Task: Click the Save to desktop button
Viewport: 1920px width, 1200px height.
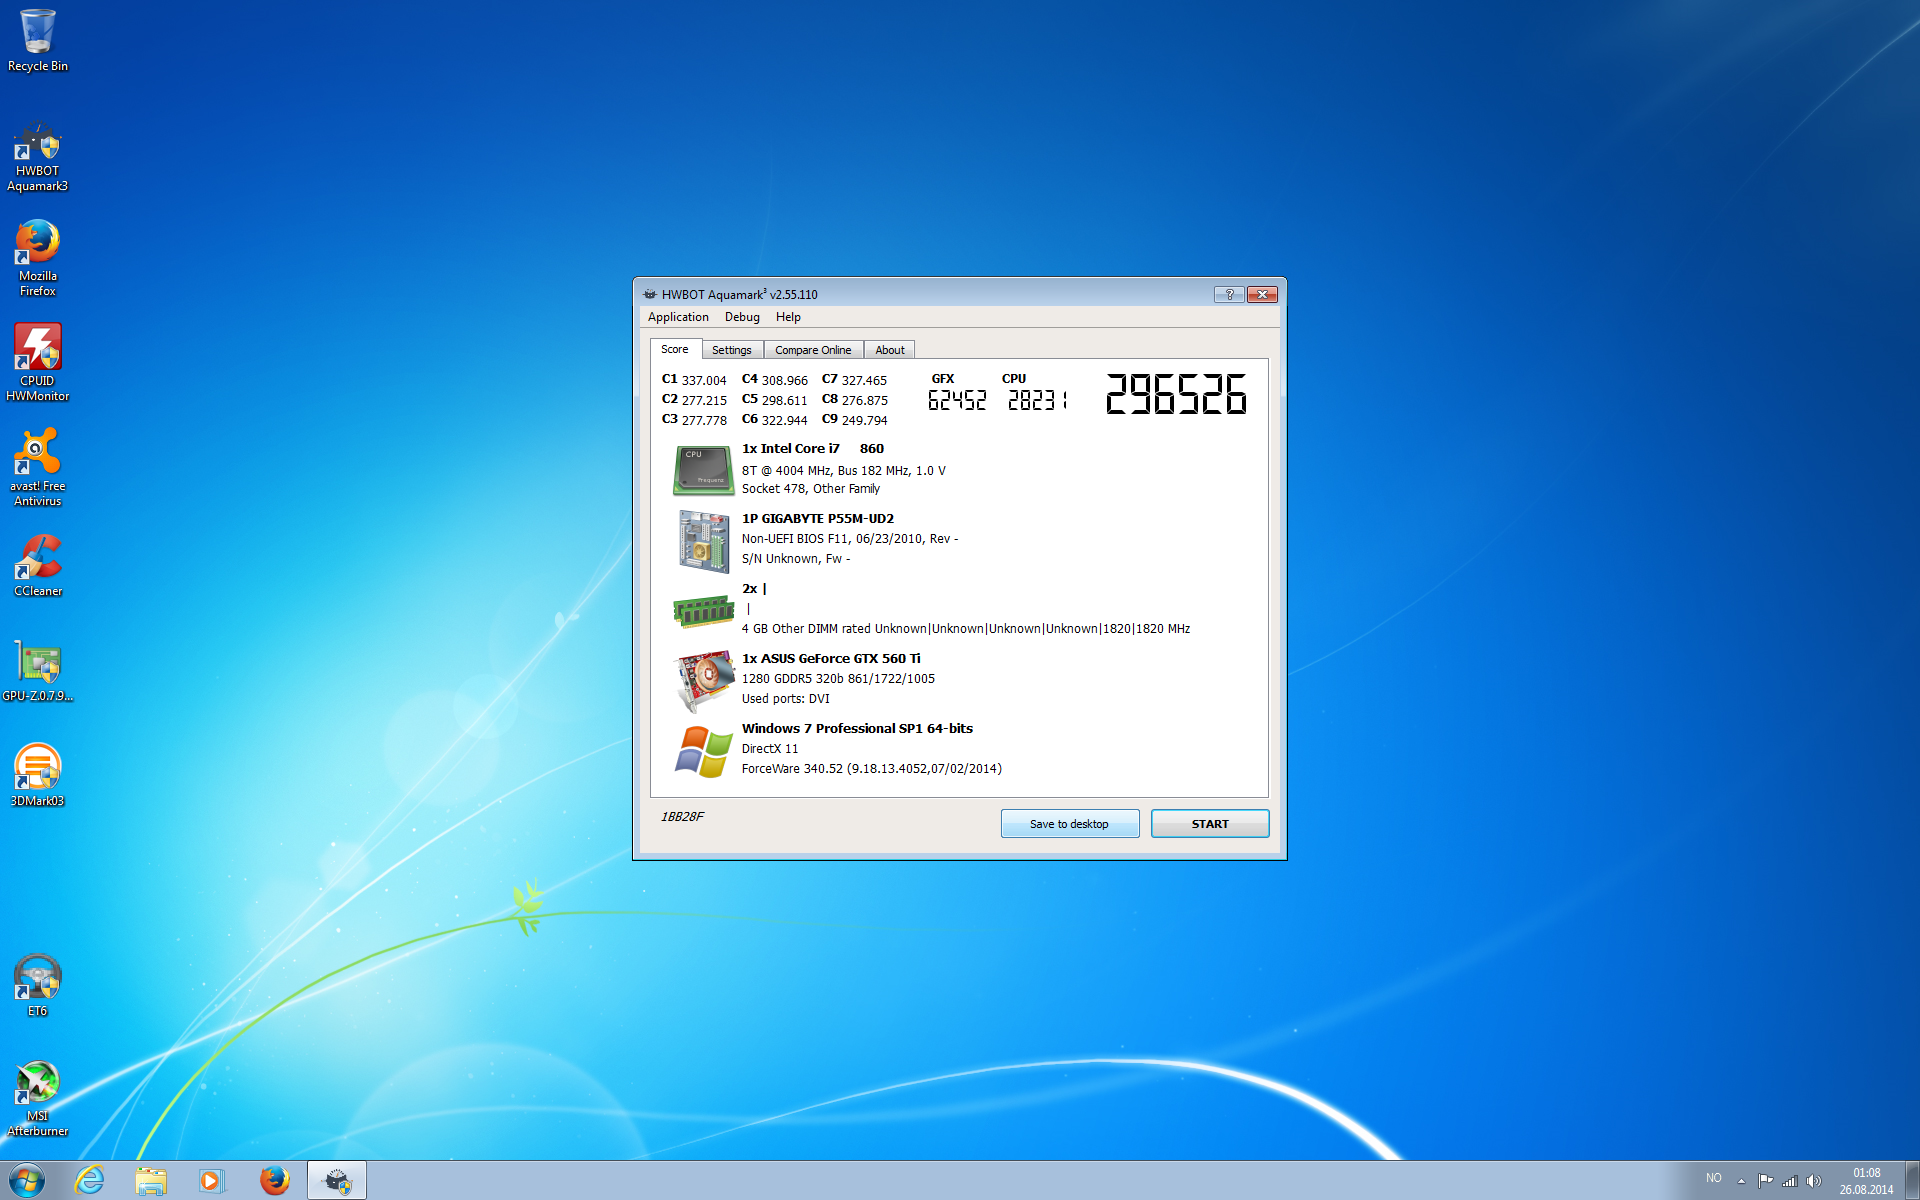Action: click(1069, 824)
